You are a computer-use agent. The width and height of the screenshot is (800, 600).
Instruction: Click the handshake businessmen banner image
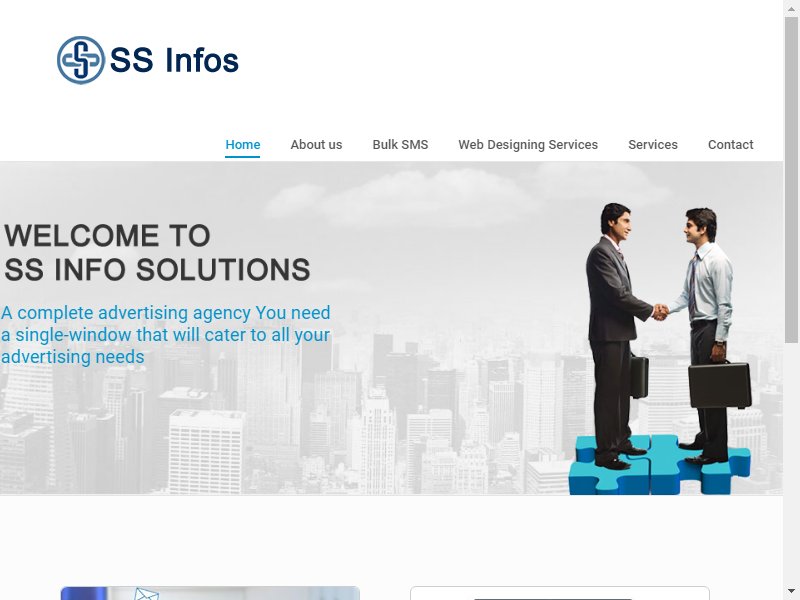(660, 348)
